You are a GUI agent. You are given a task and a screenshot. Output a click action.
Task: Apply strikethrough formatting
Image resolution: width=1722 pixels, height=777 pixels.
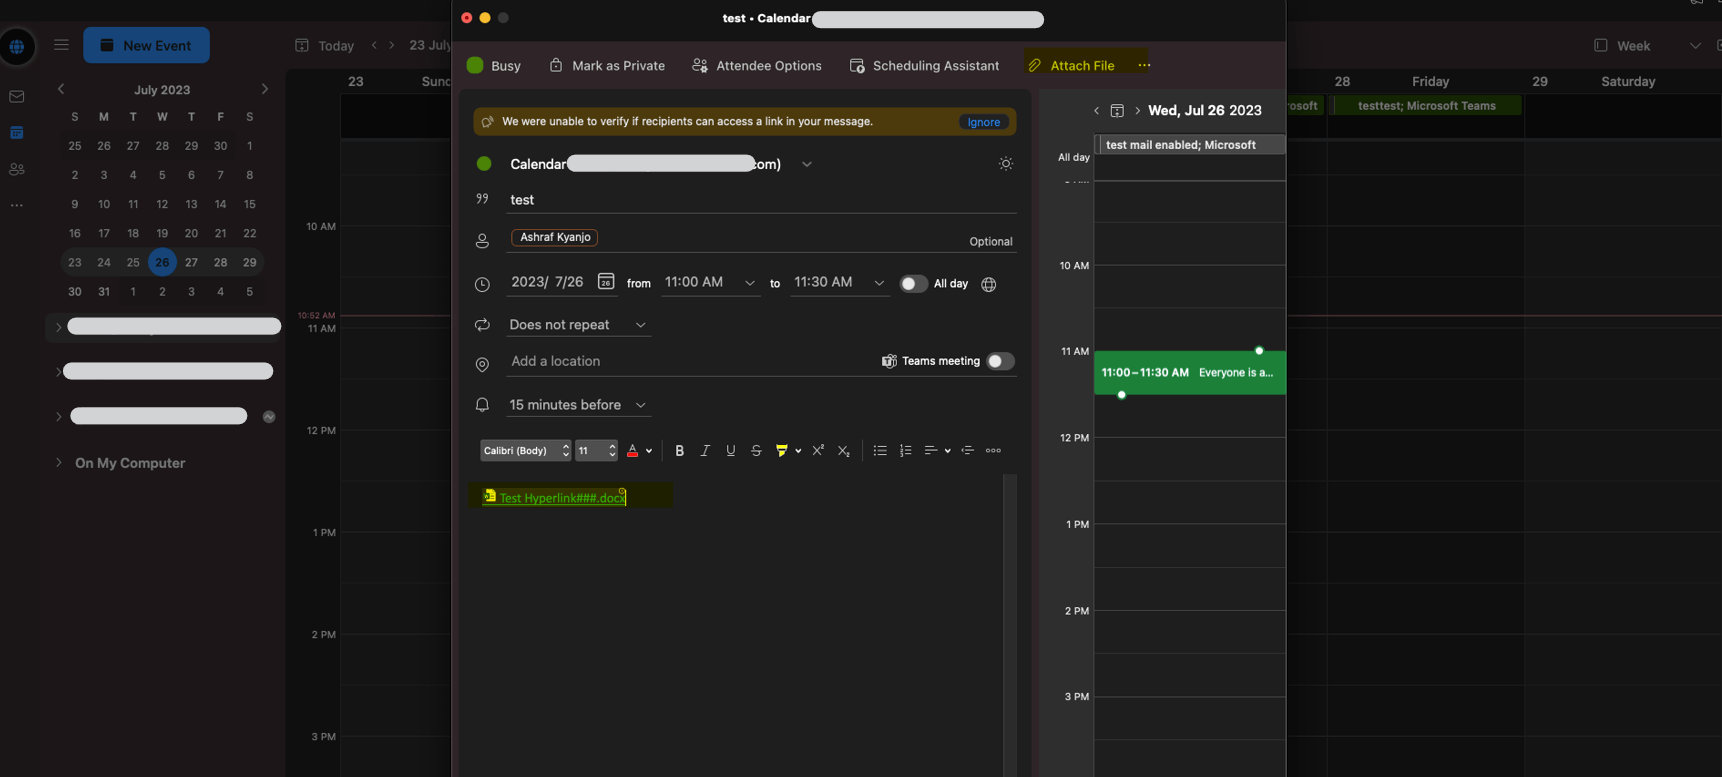click(x=756, y=451)
